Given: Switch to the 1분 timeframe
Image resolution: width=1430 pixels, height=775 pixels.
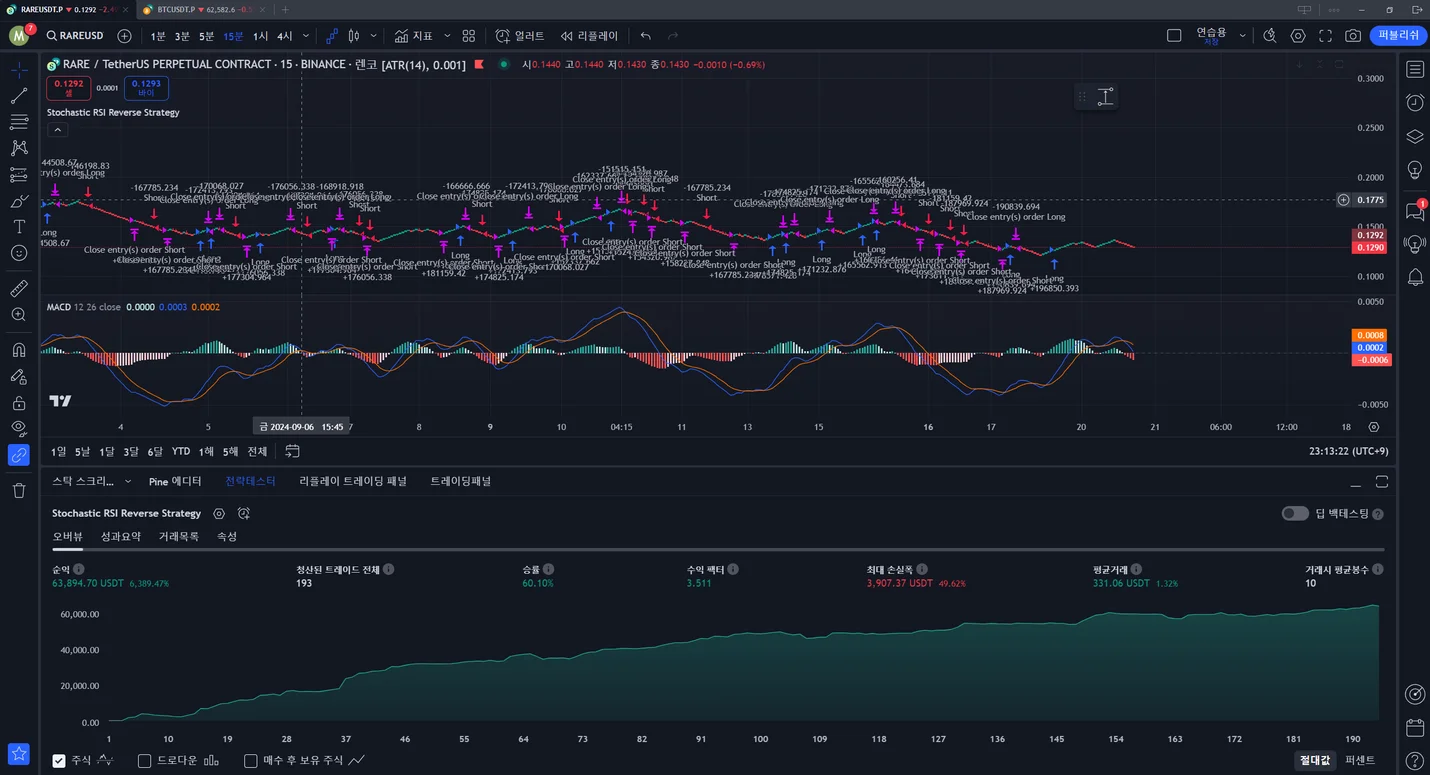Looking at the screenshot, I should [x=158, y=36].
